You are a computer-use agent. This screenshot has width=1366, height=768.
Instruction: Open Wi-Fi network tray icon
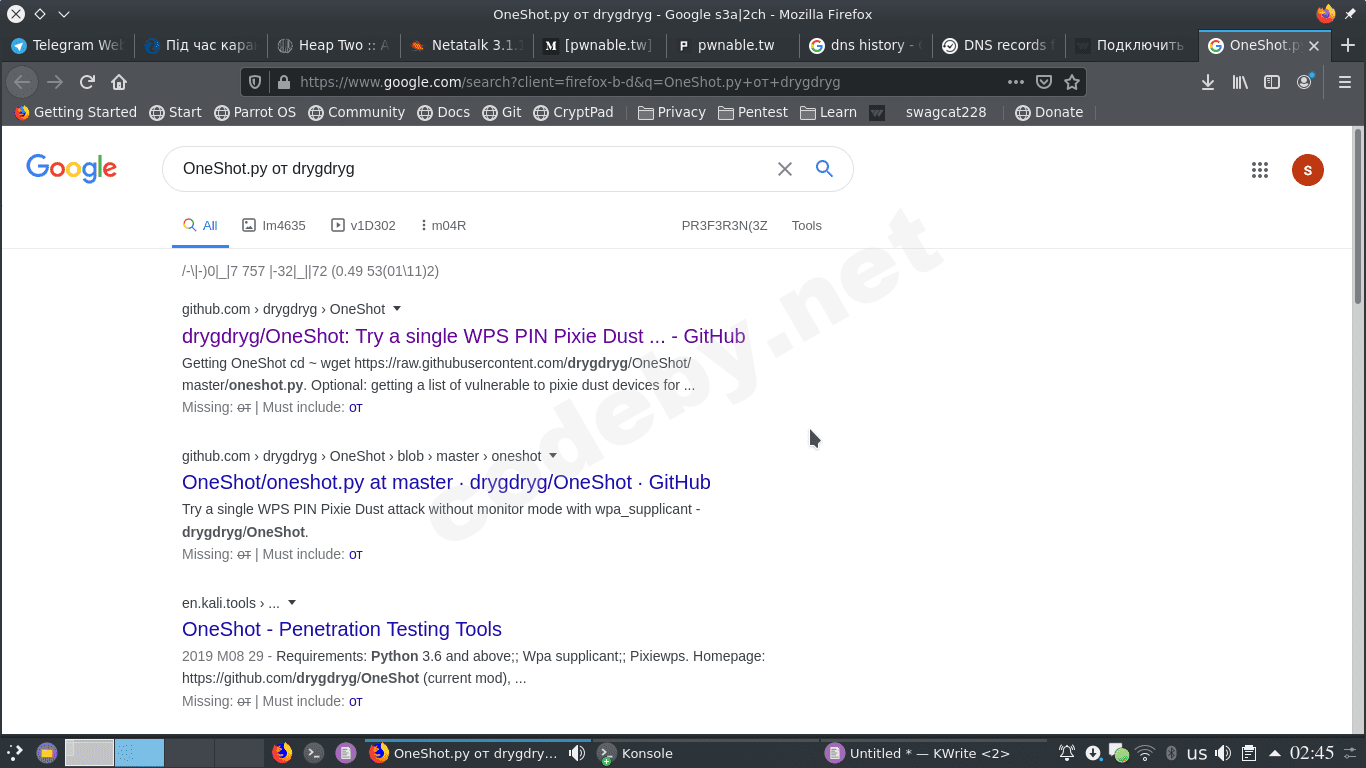[1145, 753]
